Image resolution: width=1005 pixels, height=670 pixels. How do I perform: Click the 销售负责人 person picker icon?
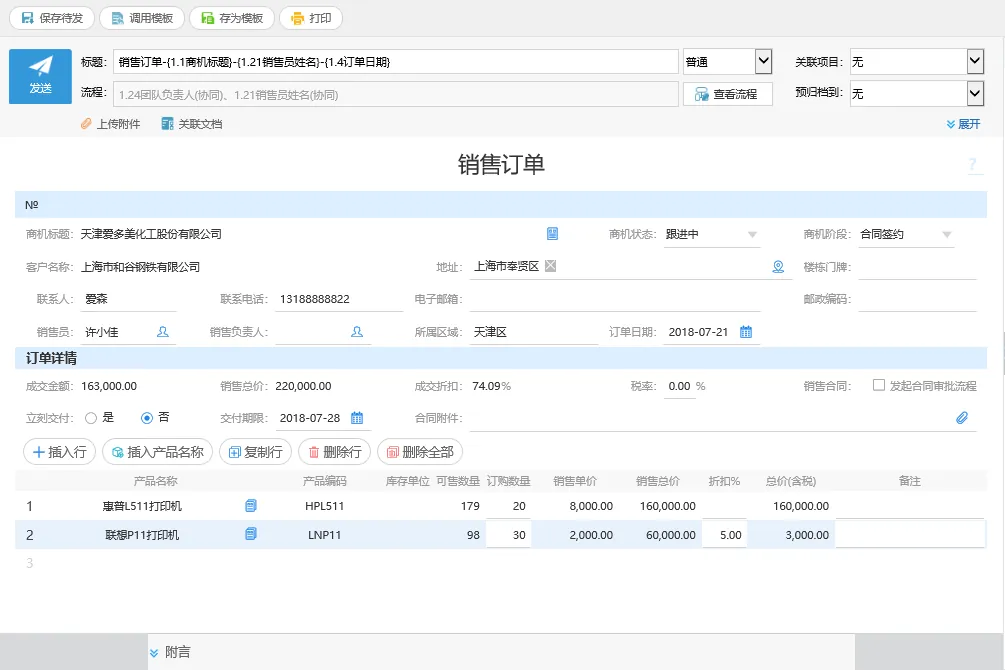tap(357, 331)
